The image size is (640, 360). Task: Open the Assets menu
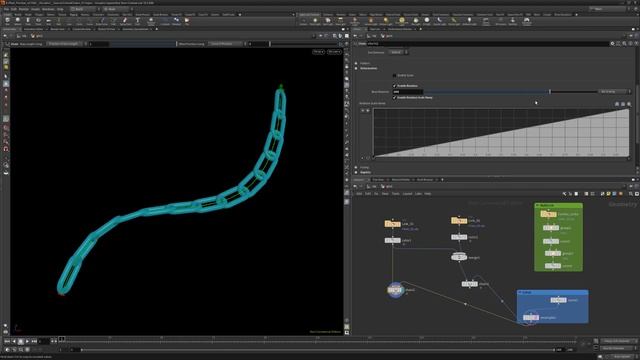(x=35, y=9)
